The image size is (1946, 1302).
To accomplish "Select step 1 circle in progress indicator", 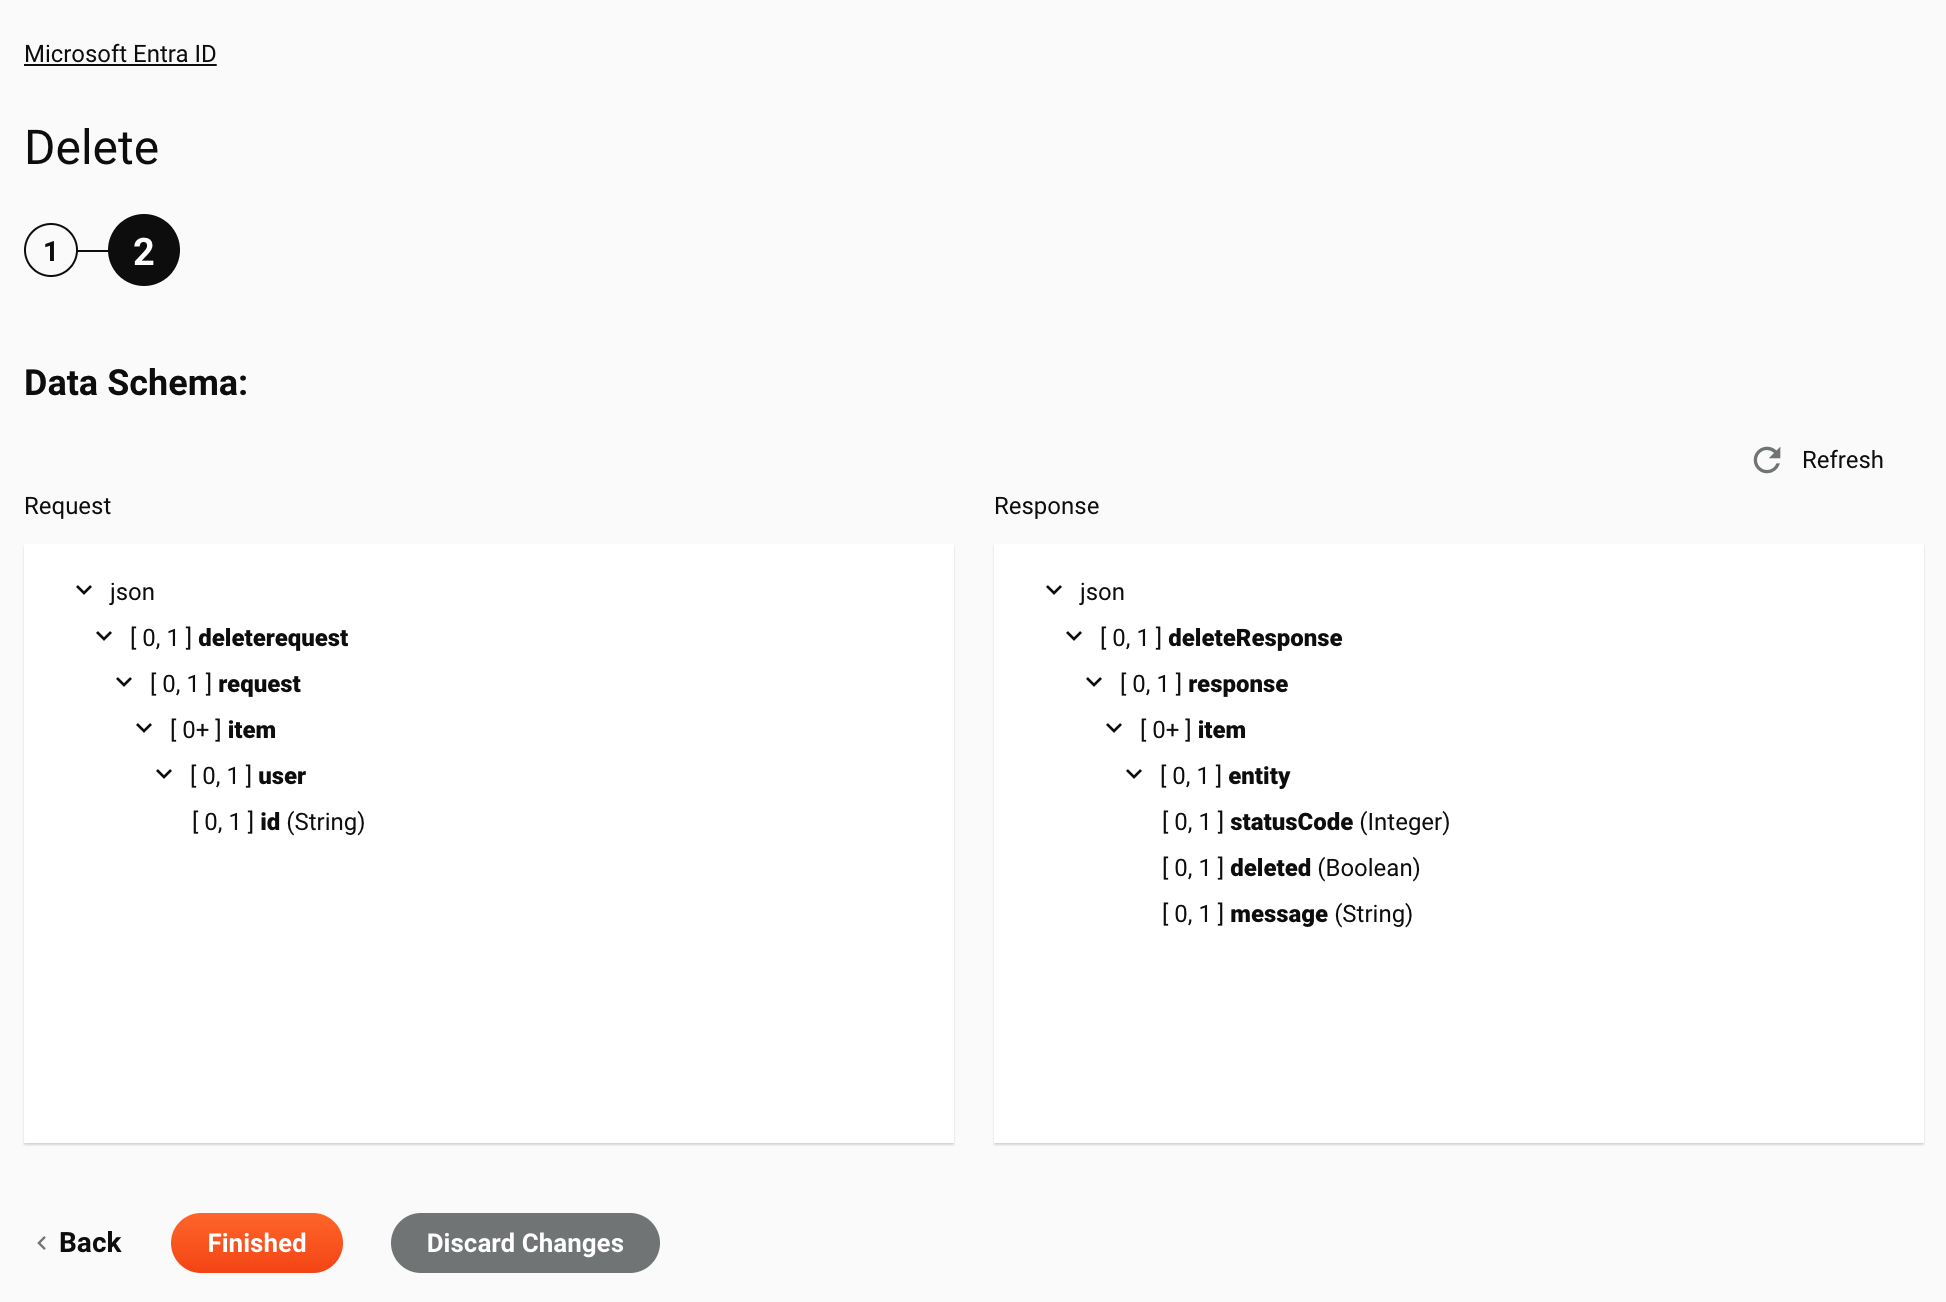I will (51, 250).
